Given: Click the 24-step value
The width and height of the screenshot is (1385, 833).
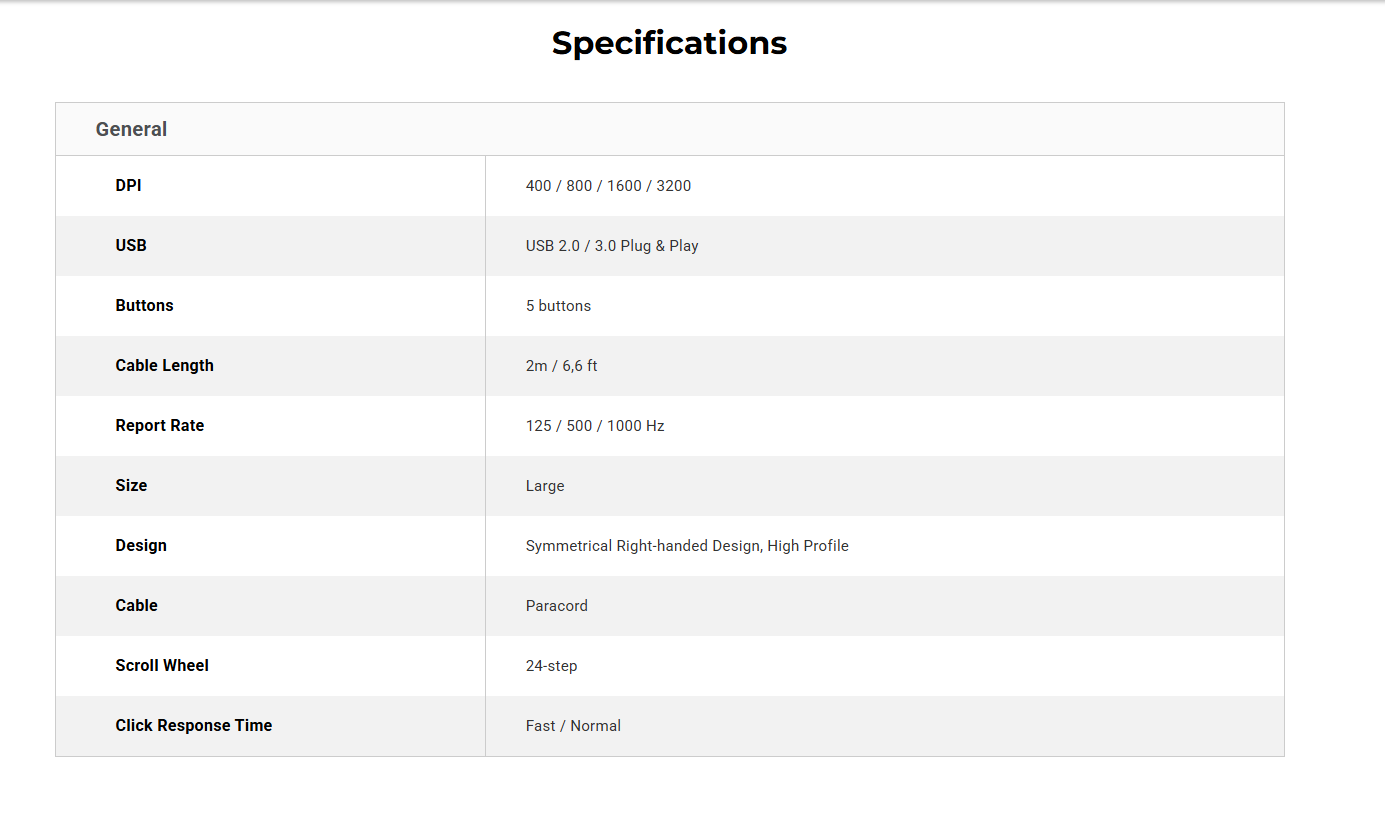Looking at the screenshot, I should (551, 666).
